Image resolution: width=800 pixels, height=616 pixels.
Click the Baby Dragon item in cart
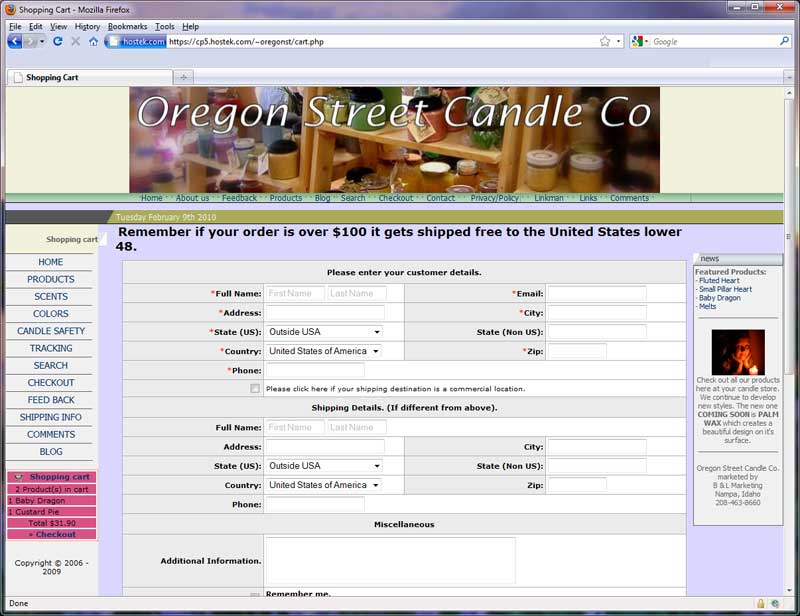click(52, 501)
